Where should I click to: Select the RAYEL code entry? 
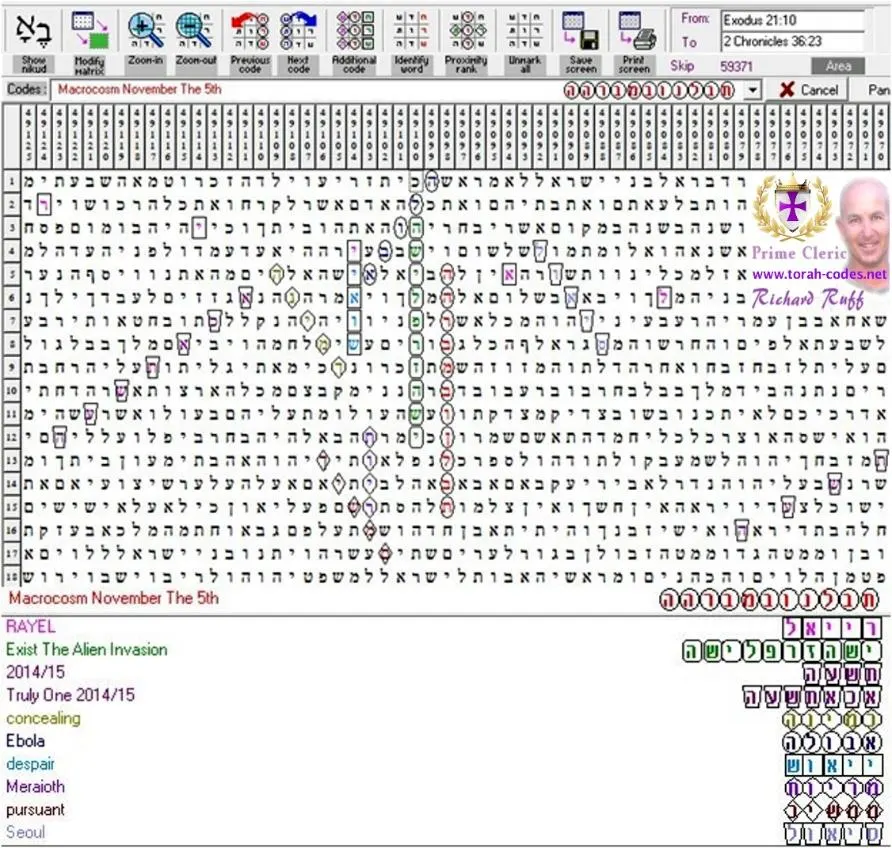pyautogui.click(x=31, y=627)
